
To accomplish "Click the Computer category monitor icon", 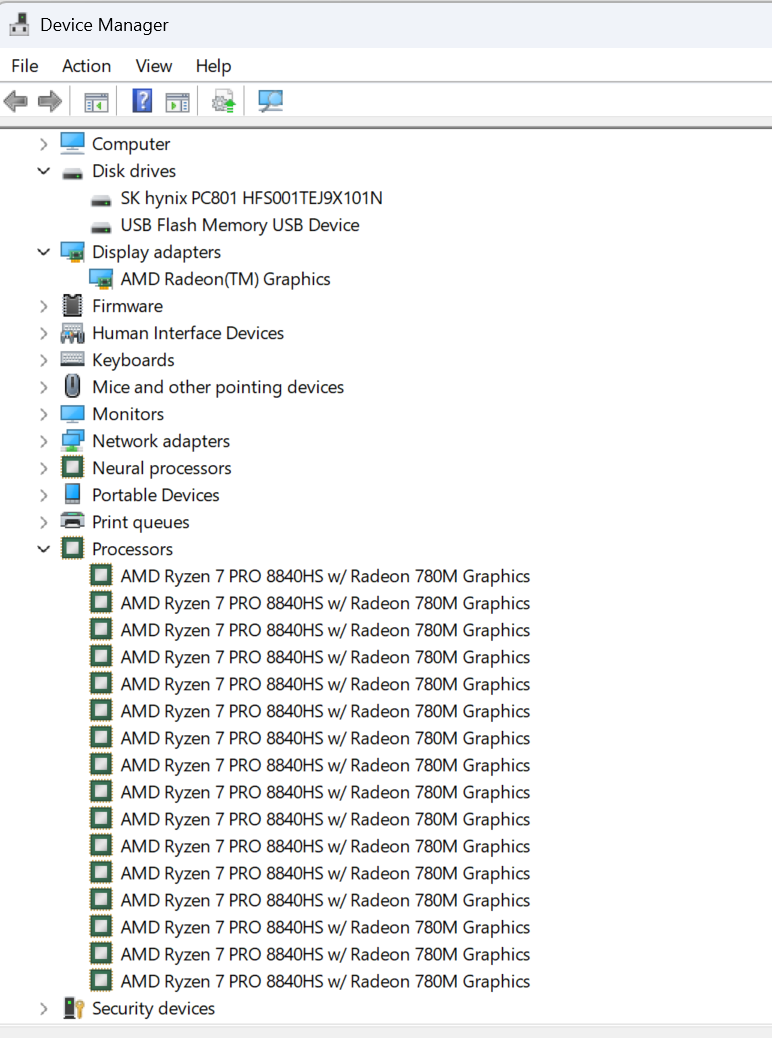I will [72, 143].
